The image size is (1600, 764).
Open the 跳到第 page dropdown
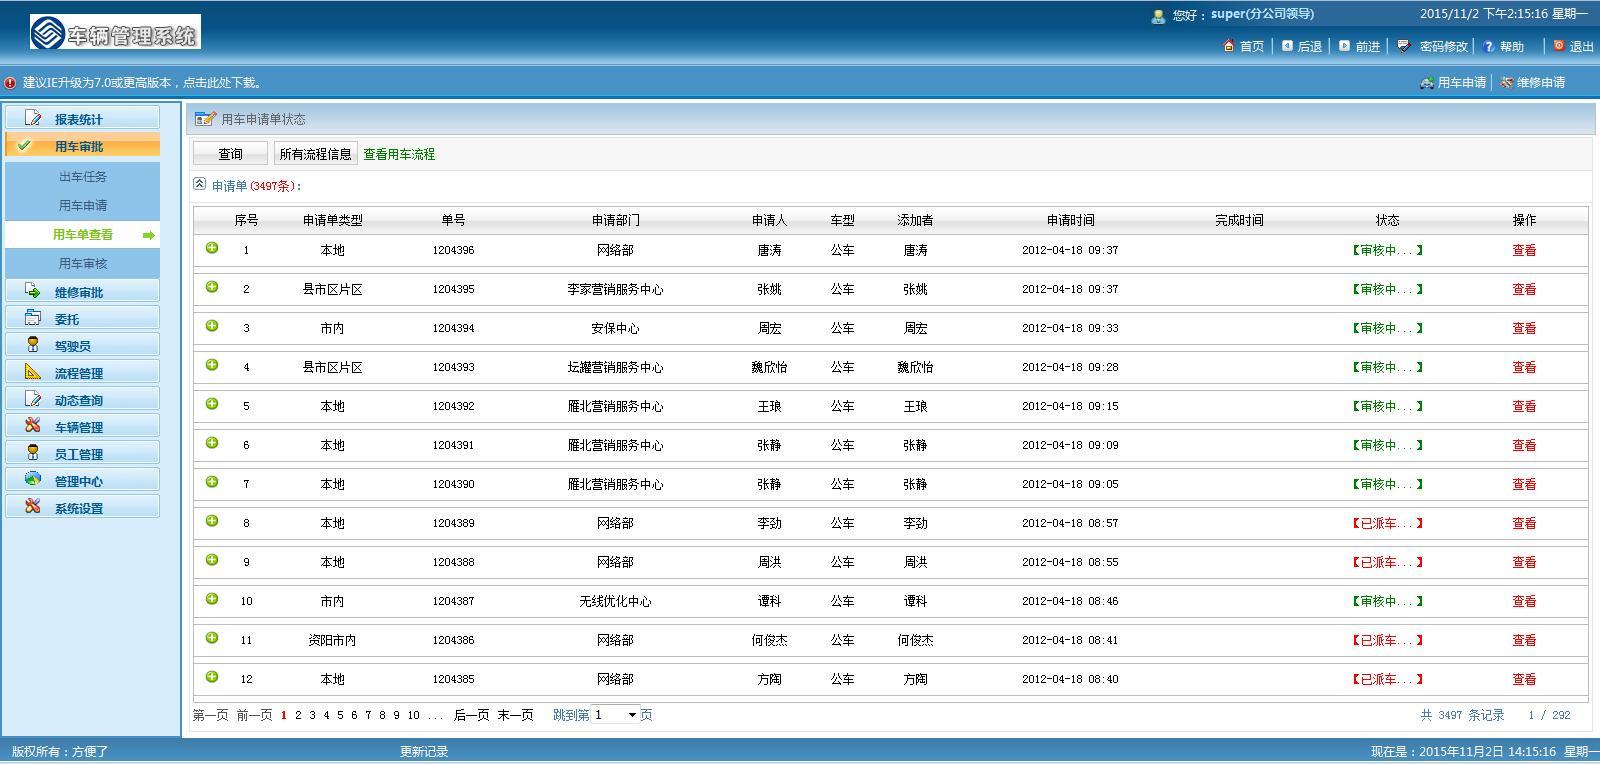(x=615, y=715)
